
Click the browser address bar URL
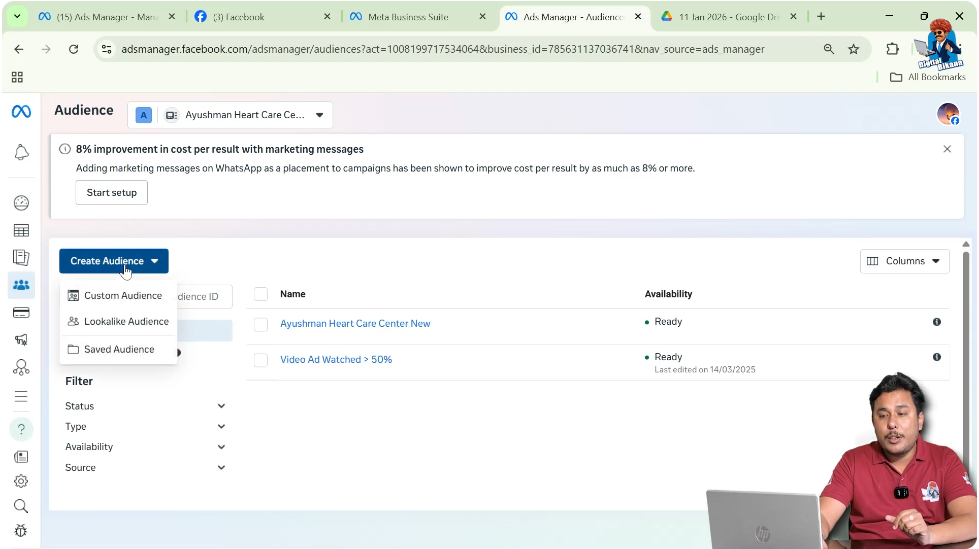(x=443, y=49)
